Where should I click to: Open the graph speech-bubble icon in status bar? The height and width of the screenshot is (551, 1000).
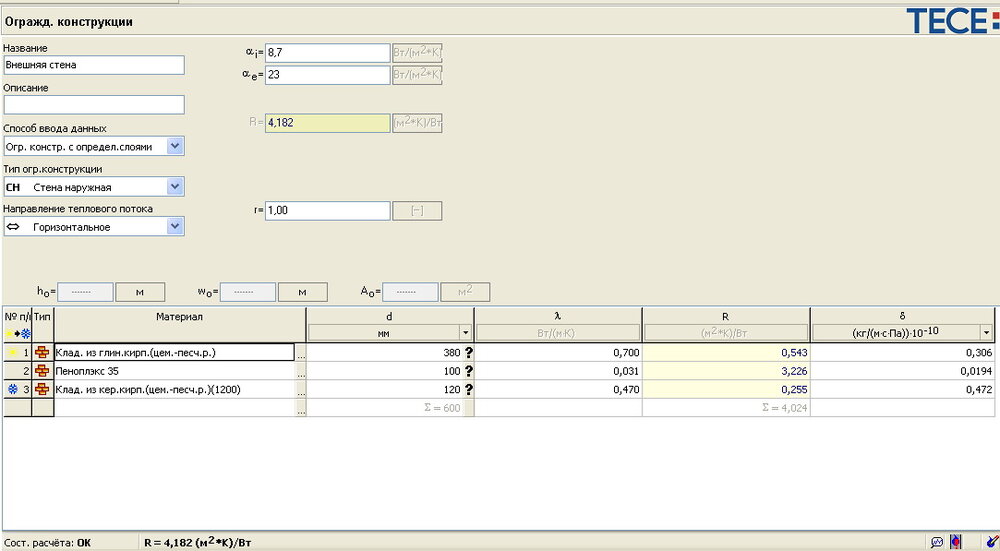[x=937, y=542]
